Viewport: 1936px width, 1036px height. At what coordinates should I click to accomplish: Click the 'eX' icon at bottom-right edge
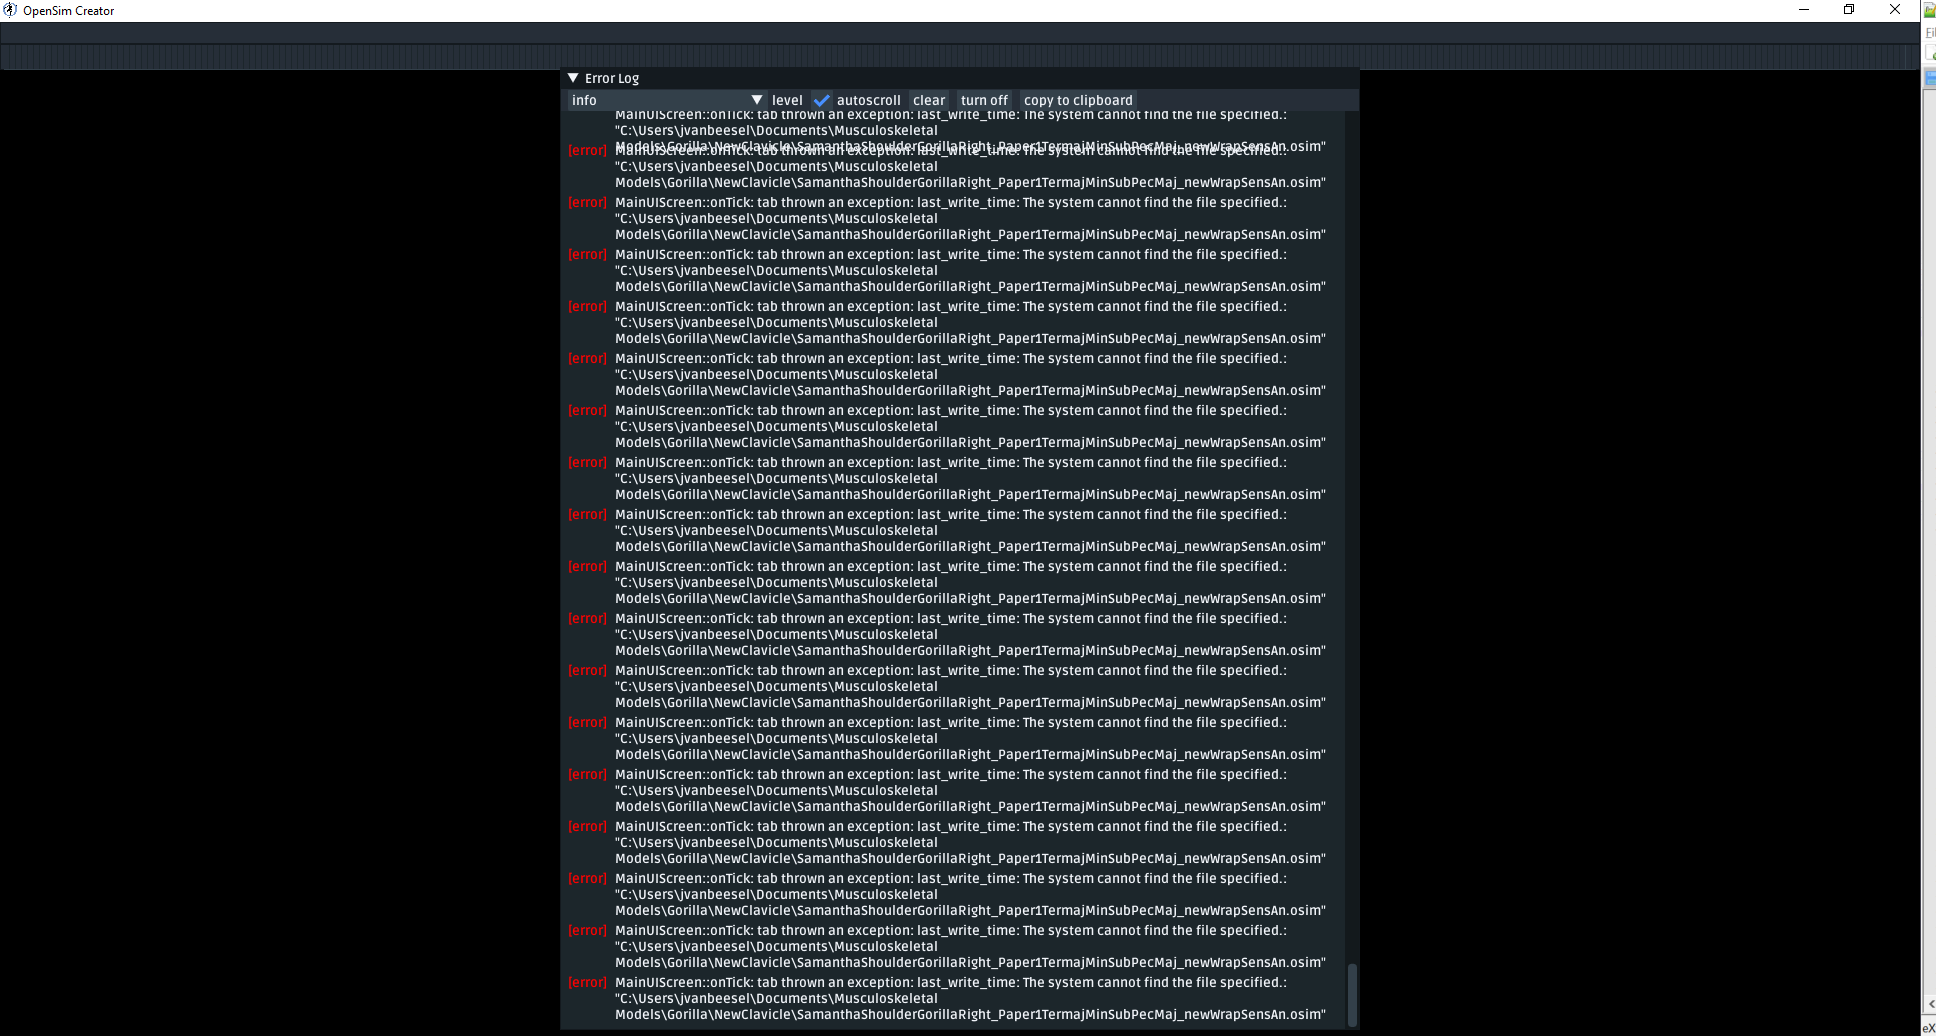pyautogui.click(x=1928, y=1028)
